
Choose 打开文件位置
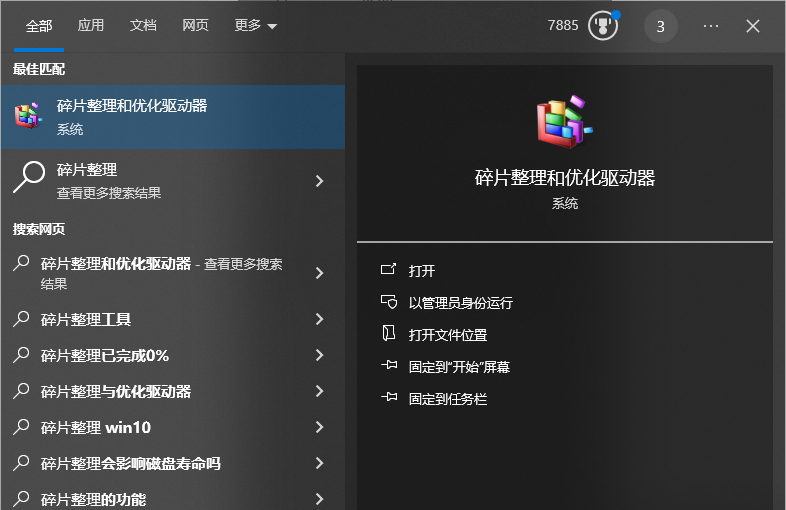[x=448, y=335]
